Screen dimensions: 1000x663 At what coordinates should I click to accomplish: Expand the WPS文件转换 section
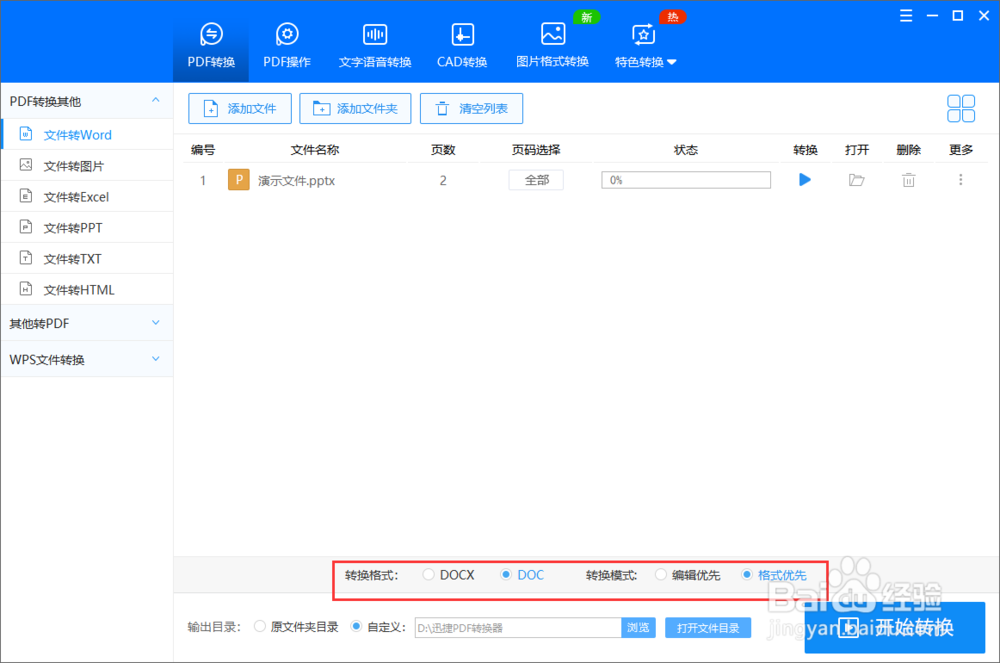click(x=87, y=358)
